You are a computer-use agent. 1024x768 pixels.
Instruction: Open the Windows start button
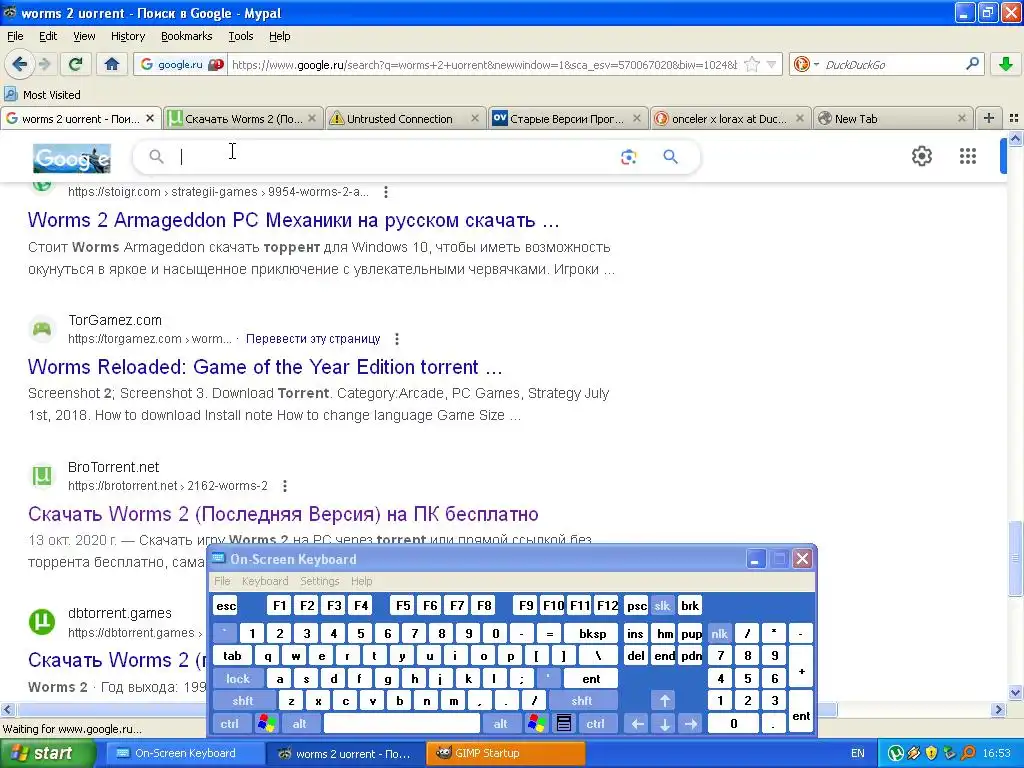click(x=47, y=753)
